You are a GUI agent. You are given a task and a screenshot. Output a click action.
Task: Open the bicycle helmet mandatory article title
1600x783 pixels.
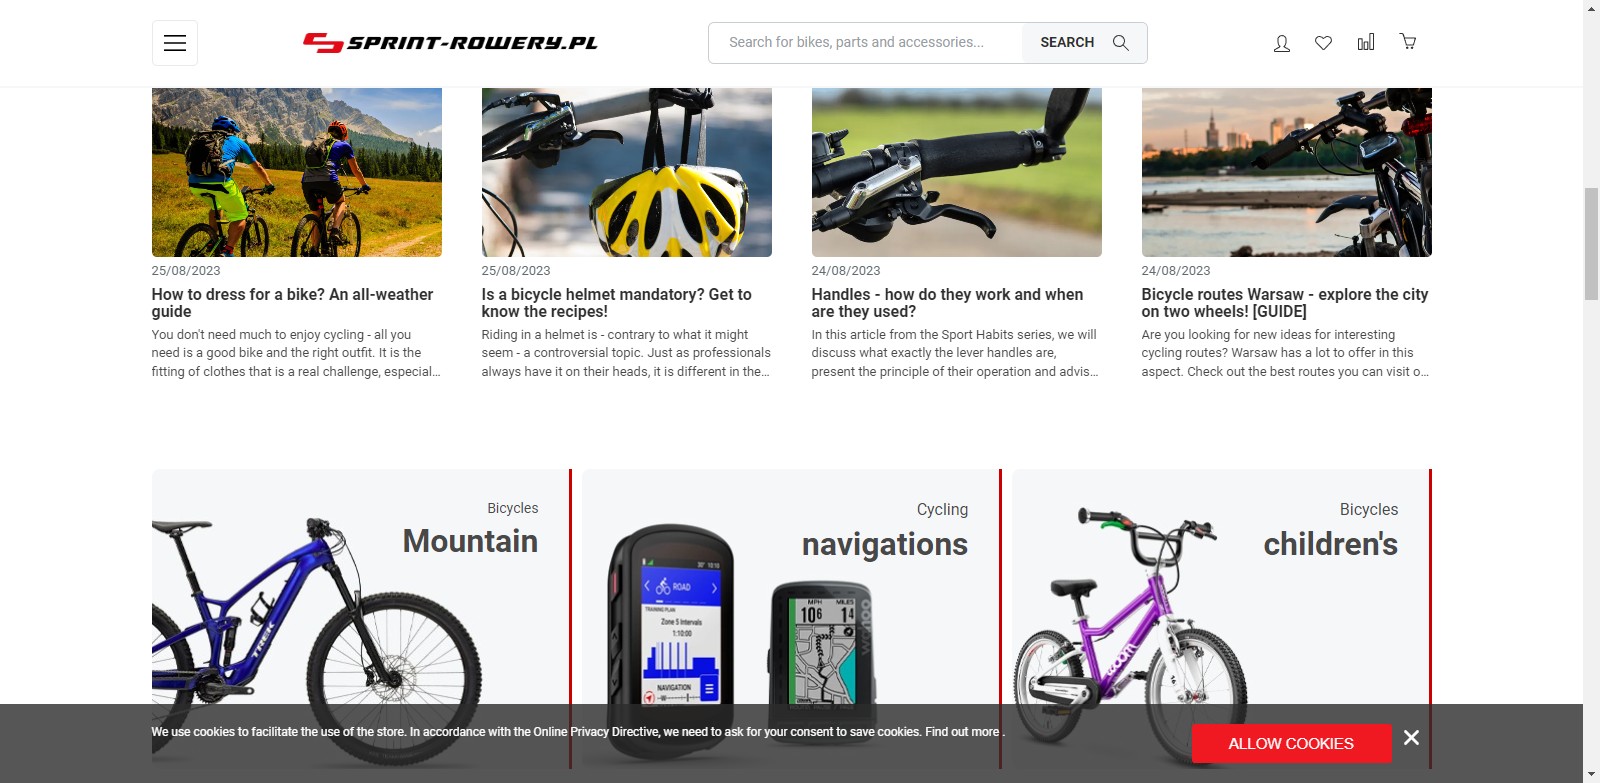(616, 303)
